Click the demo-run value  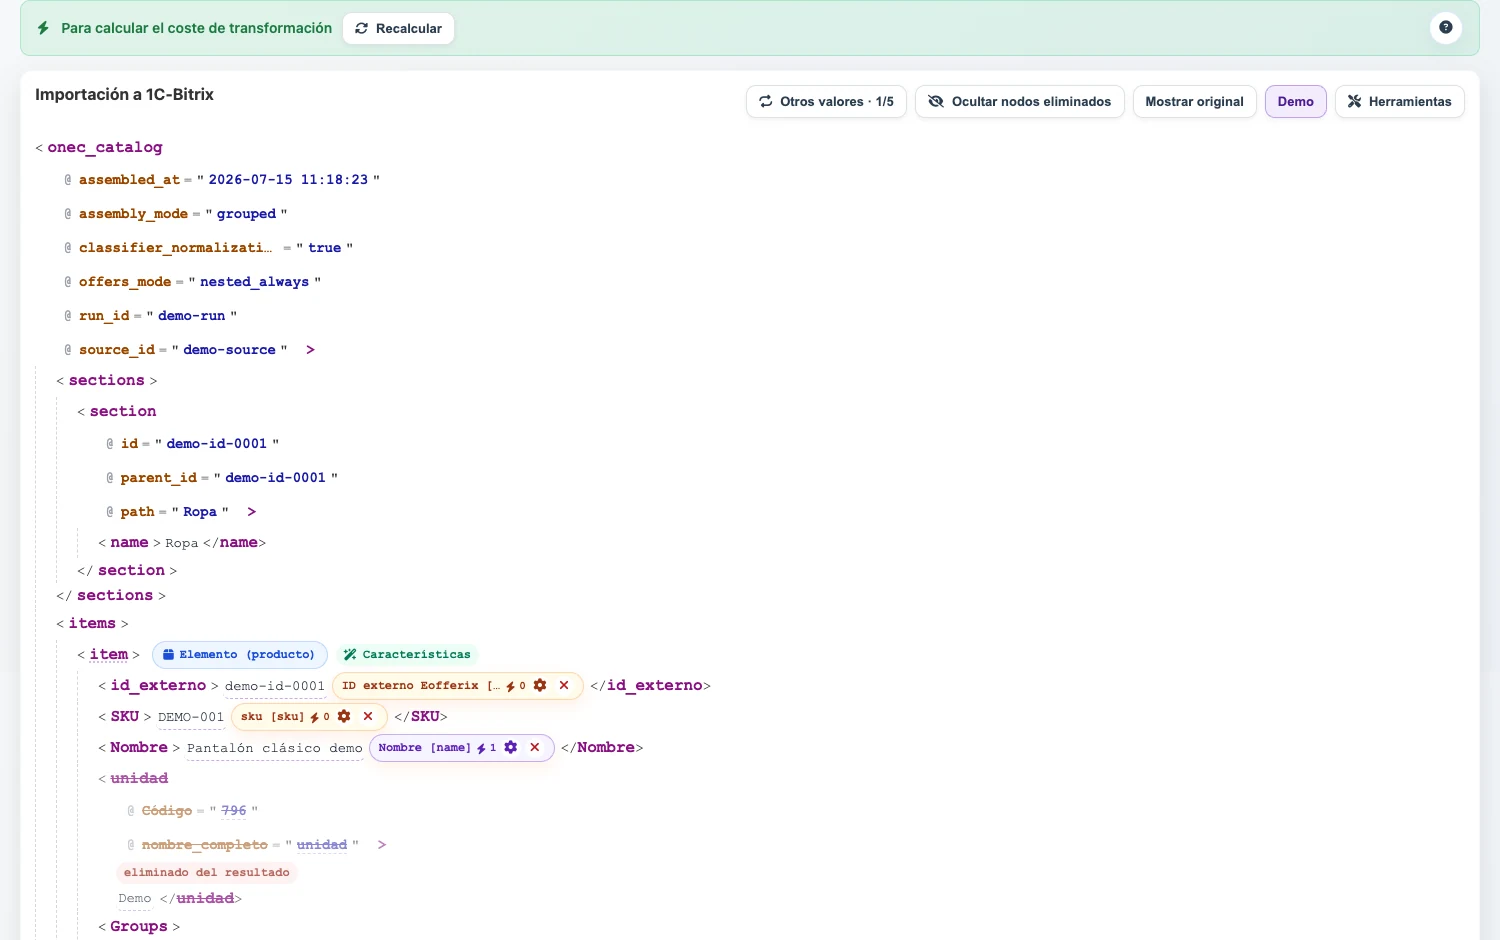coord(191,316)
